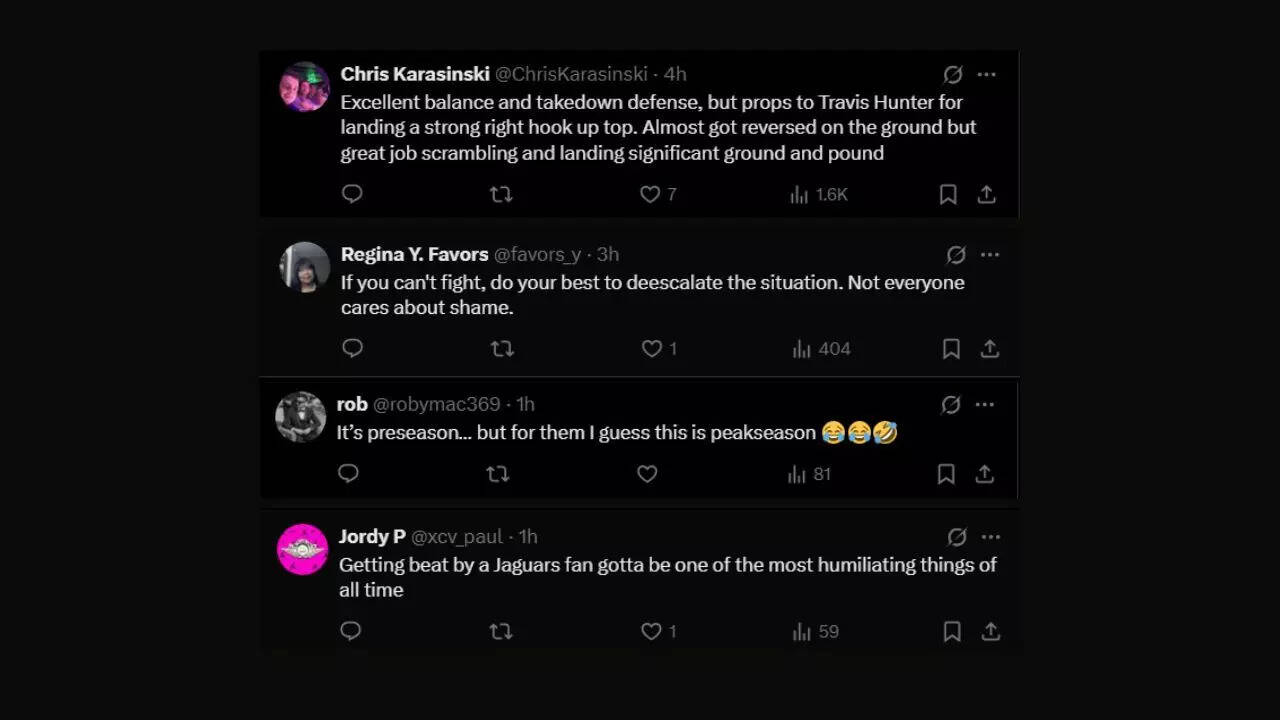This screenshot has width=1280, height=720.
Task: Like Jordy P's Jaguars fan tweet
Action: (652, 631)
